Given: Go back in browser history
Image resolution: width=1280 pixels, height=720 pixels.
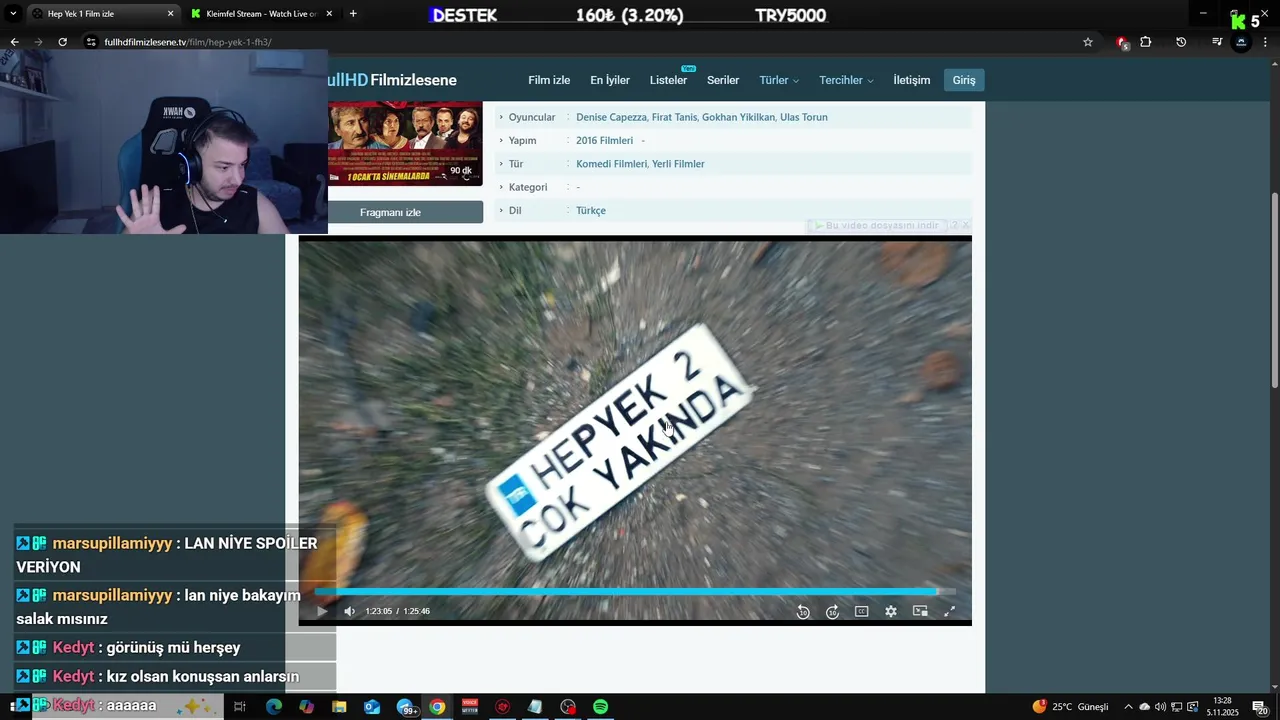Looking at the screenshot, I should 14,42.
